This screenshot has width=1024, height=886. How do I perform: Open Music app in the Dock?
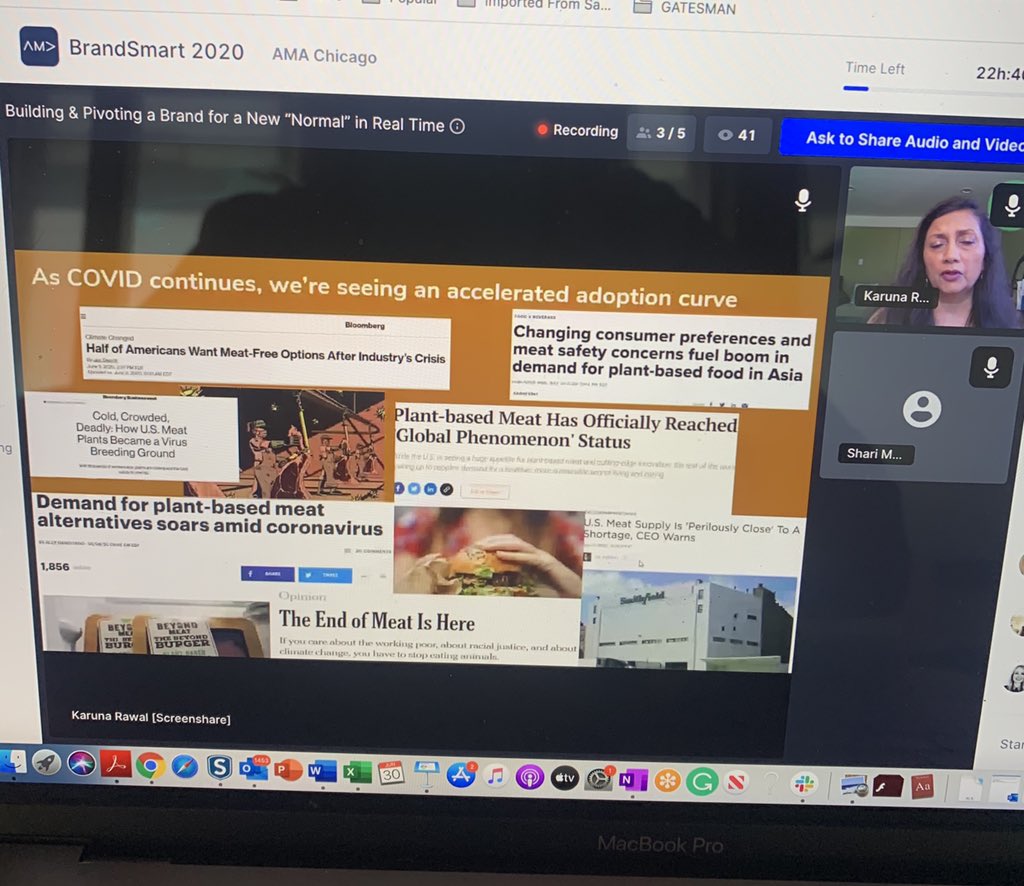tap(496, 776)
